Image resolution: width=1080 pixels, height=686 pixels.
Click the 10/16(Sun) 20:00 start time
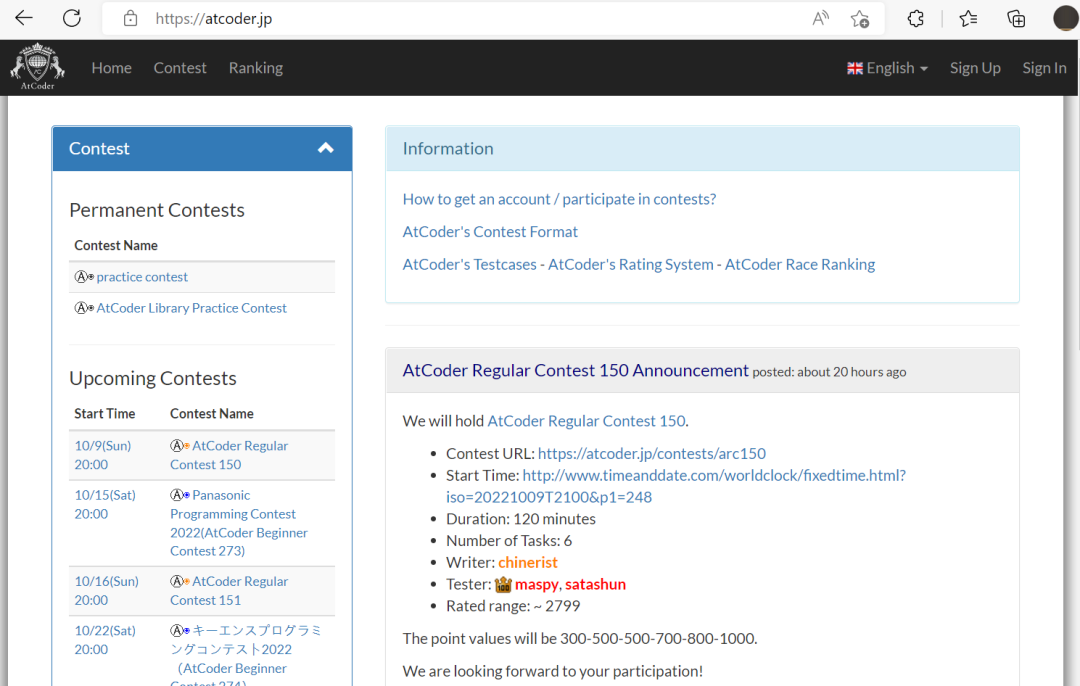[x=107, y=591]
